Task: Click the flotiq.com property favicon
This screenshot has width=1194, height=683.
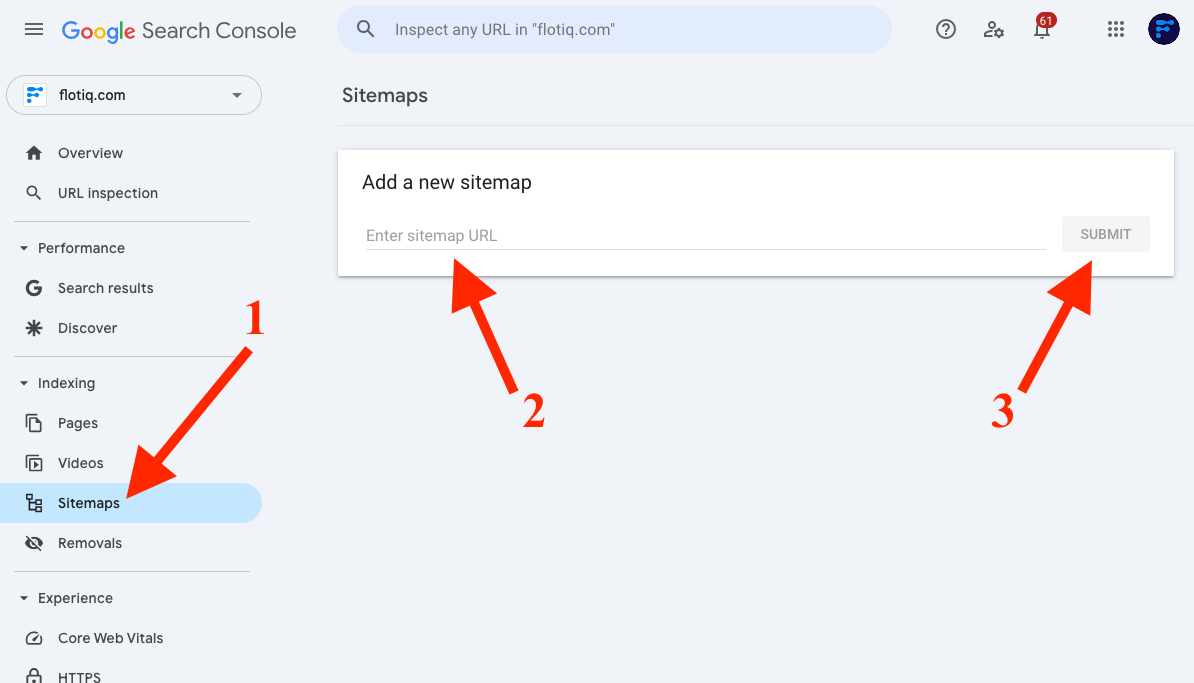Action: point(34,95)
